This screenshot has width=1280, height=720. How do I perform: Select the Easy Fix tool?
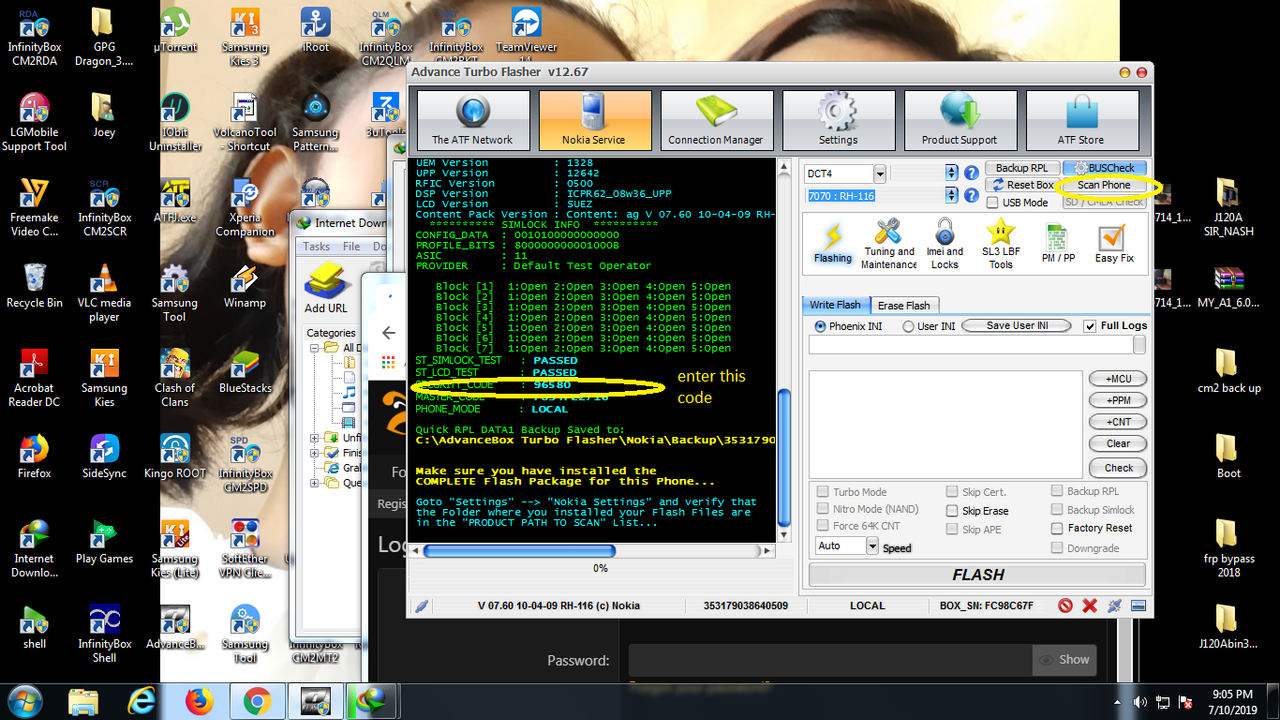click(1113, 244)
